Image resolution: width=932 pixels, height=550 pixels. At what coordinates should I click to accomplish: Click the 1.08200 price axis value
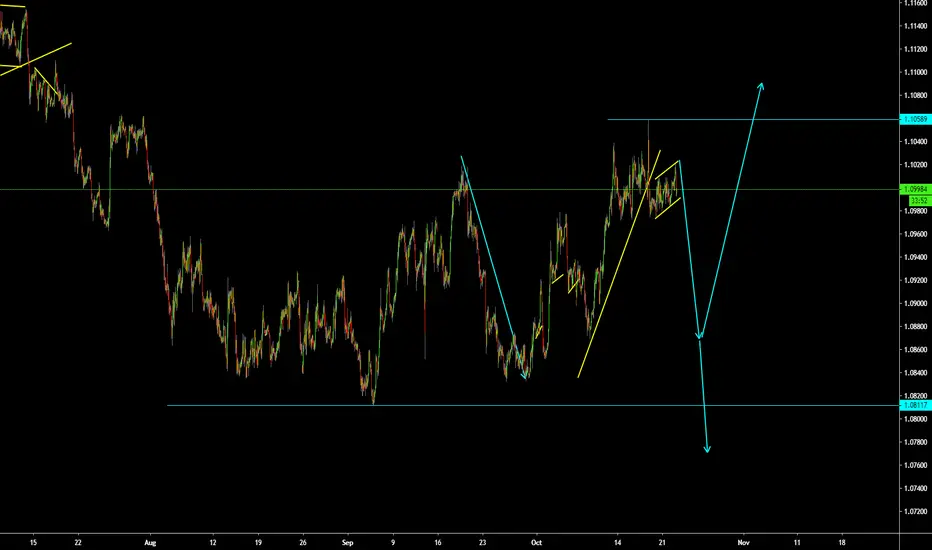(915, 395)
